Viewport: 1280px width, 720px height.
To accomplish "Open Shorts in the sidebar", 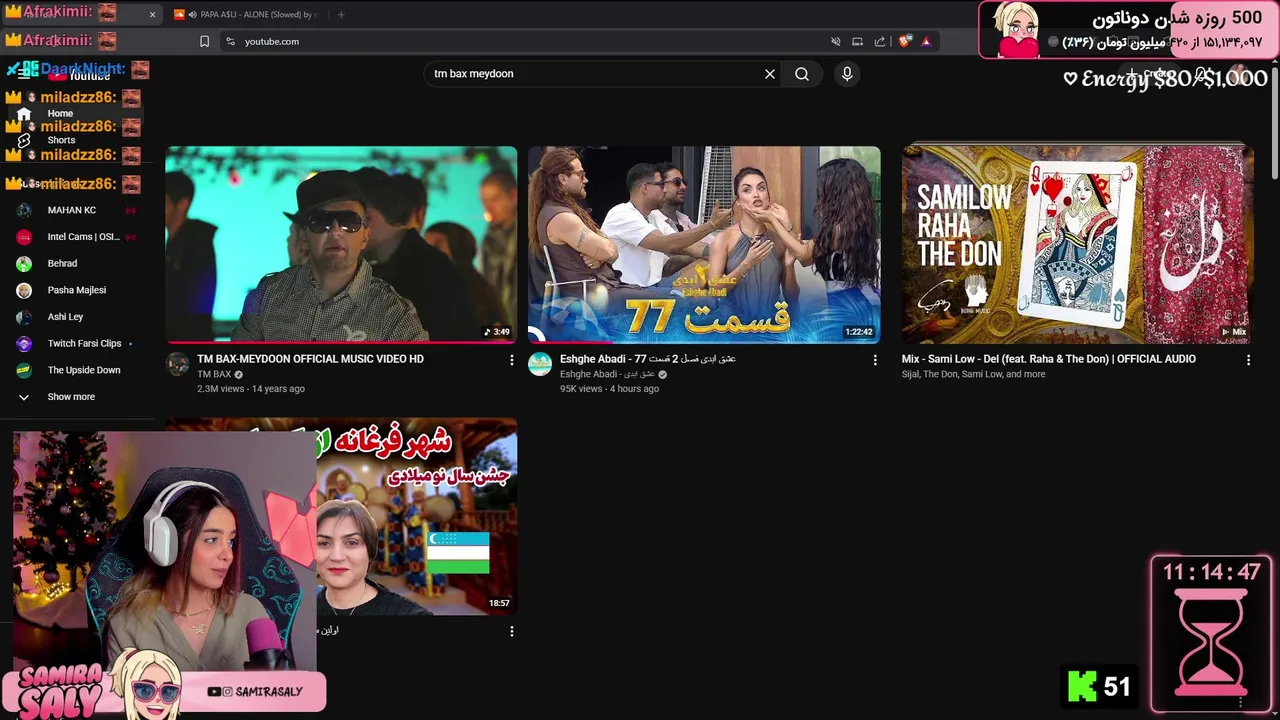I will [60, 140].
